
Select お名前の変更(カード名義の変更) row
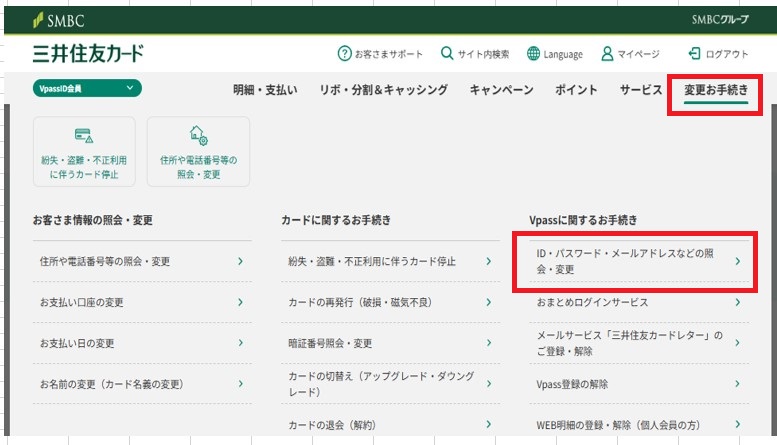click(x=142, y=384)
